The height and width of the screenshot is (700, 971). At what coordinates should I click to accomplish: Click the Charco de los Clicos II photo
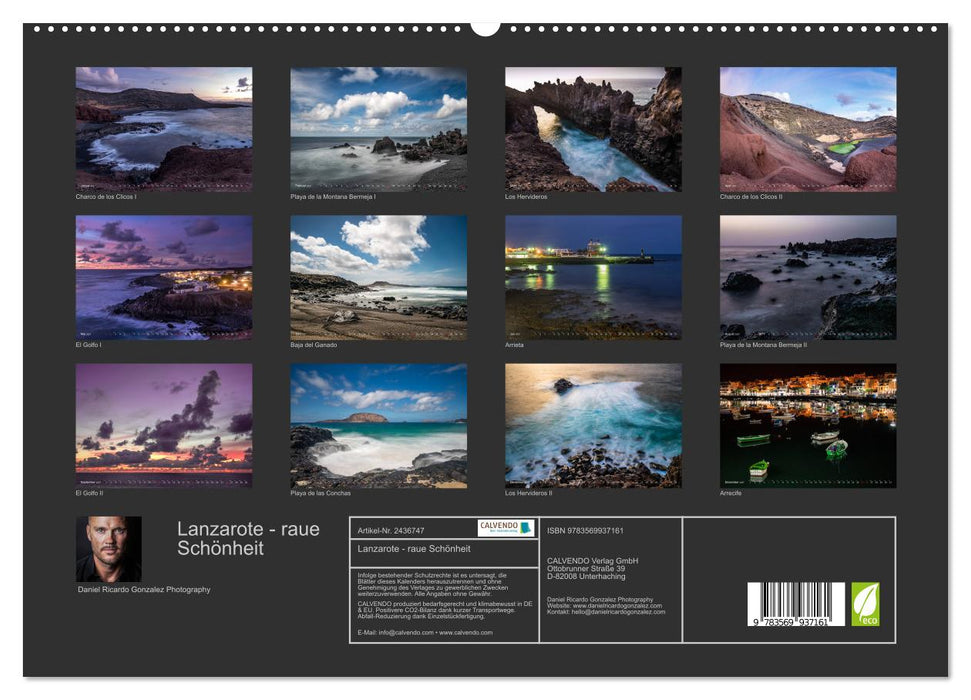click(x=808, y=129)
